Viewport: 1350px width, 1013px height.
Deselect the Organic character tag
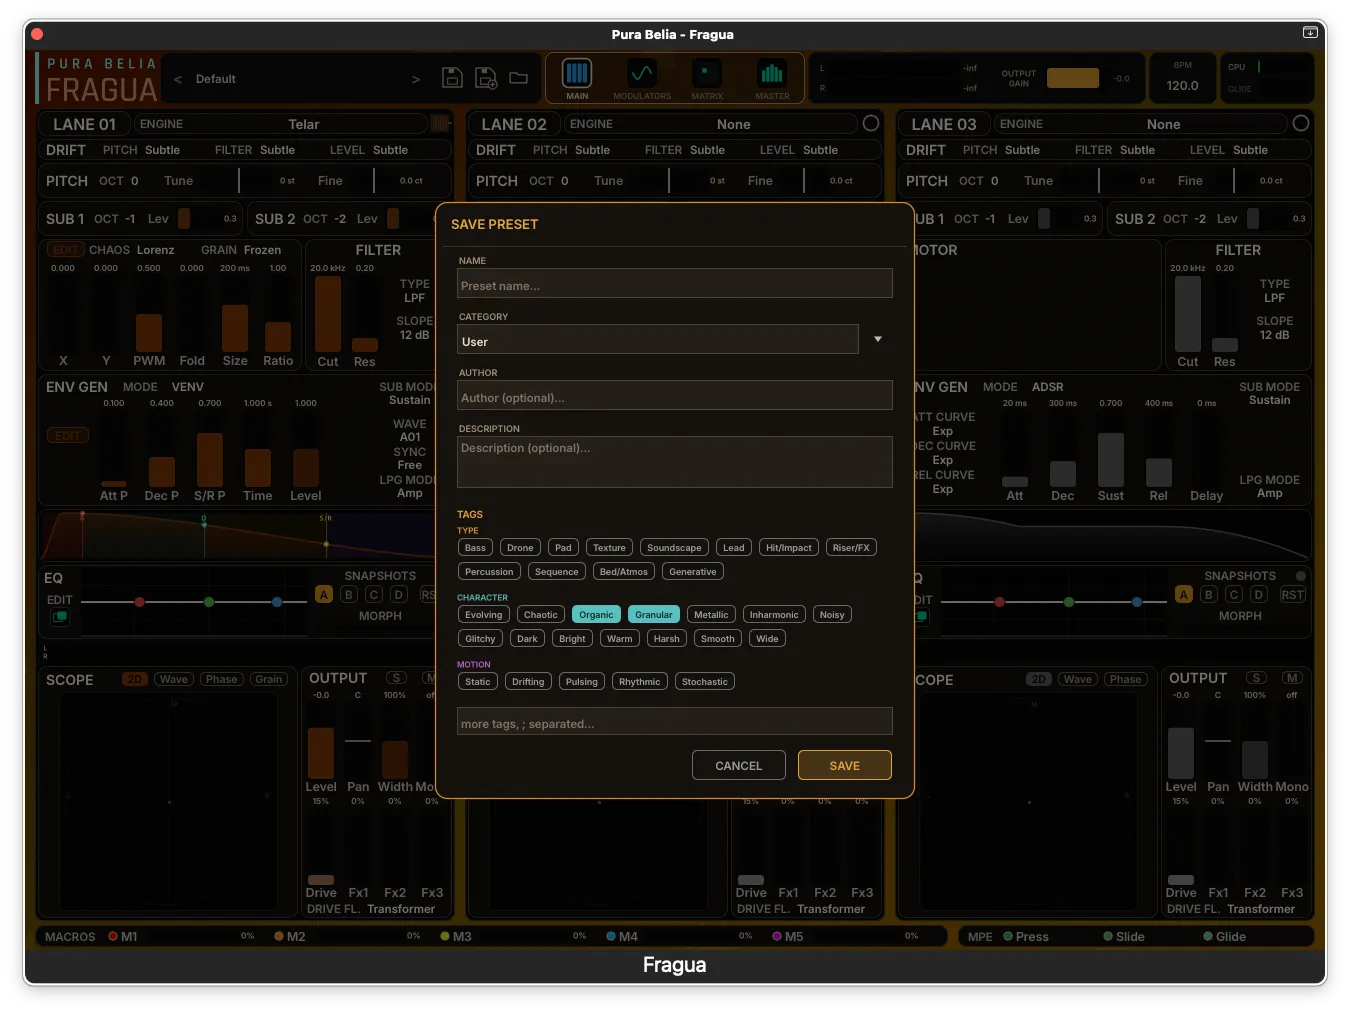coord(596,614)
